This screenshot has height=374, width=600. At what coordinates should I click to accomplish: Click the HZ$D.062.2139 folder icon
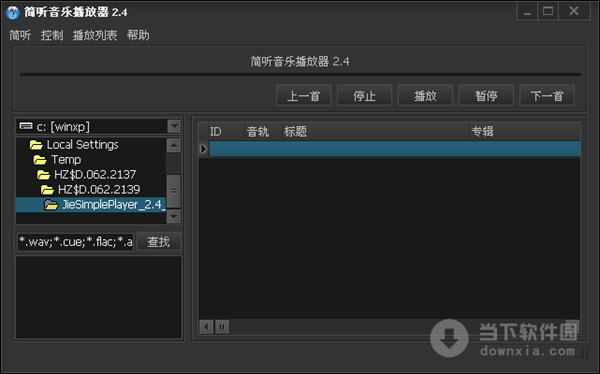pyautogui.click(x=47, y=190)
